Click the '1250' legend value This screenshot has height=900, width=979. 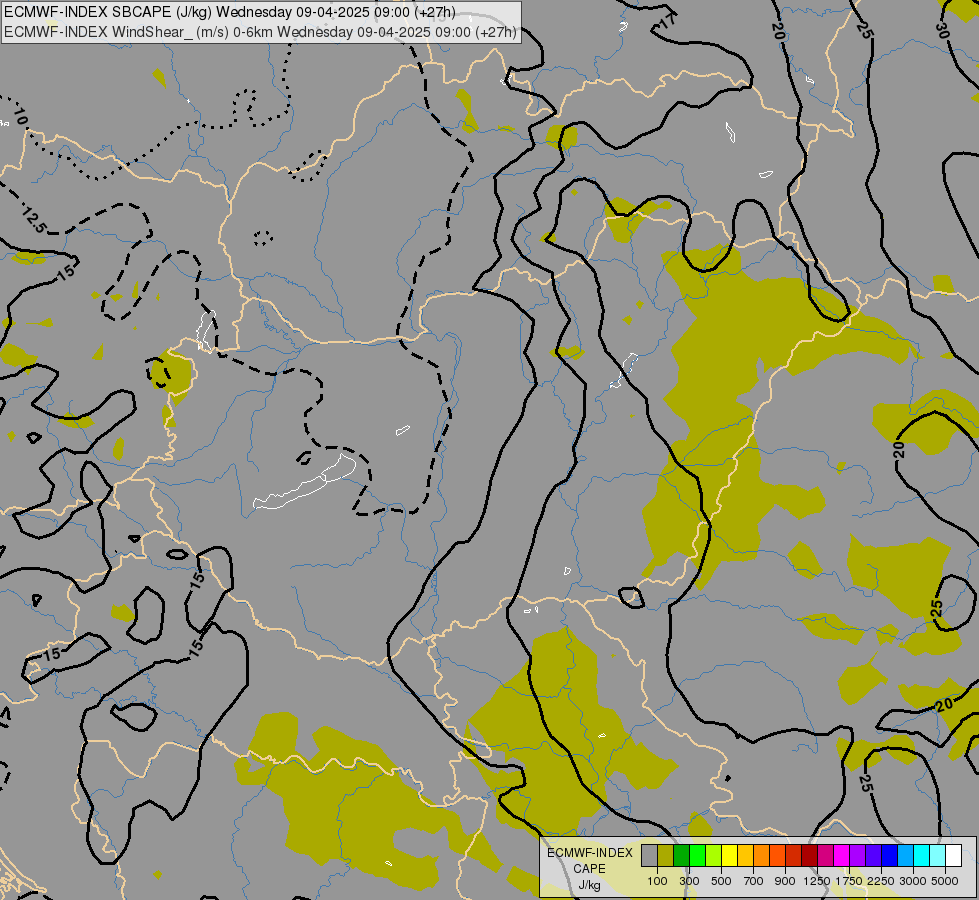(817, 881)
